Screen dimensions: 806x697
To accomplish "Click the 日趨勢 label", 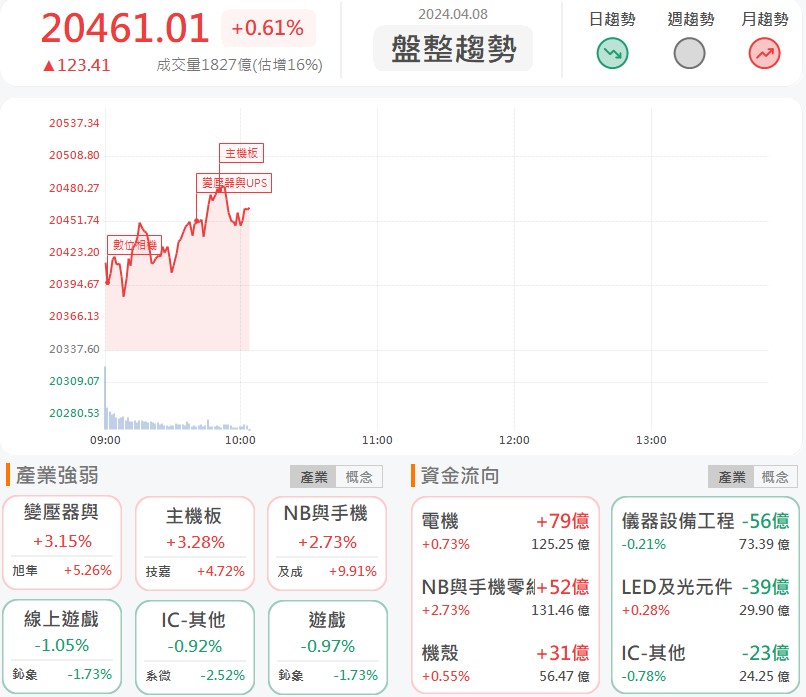I will click(612, 19).
